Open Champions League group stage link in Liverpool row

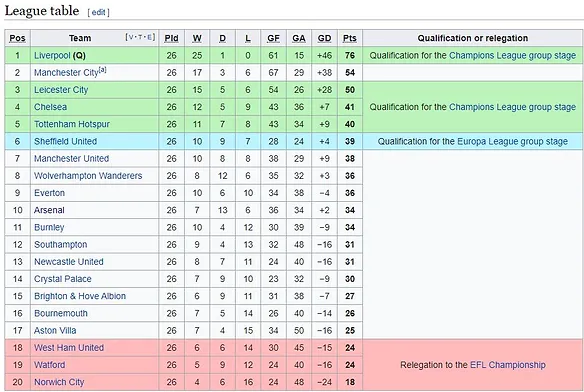pyautogui.click(x=512, y=56)
